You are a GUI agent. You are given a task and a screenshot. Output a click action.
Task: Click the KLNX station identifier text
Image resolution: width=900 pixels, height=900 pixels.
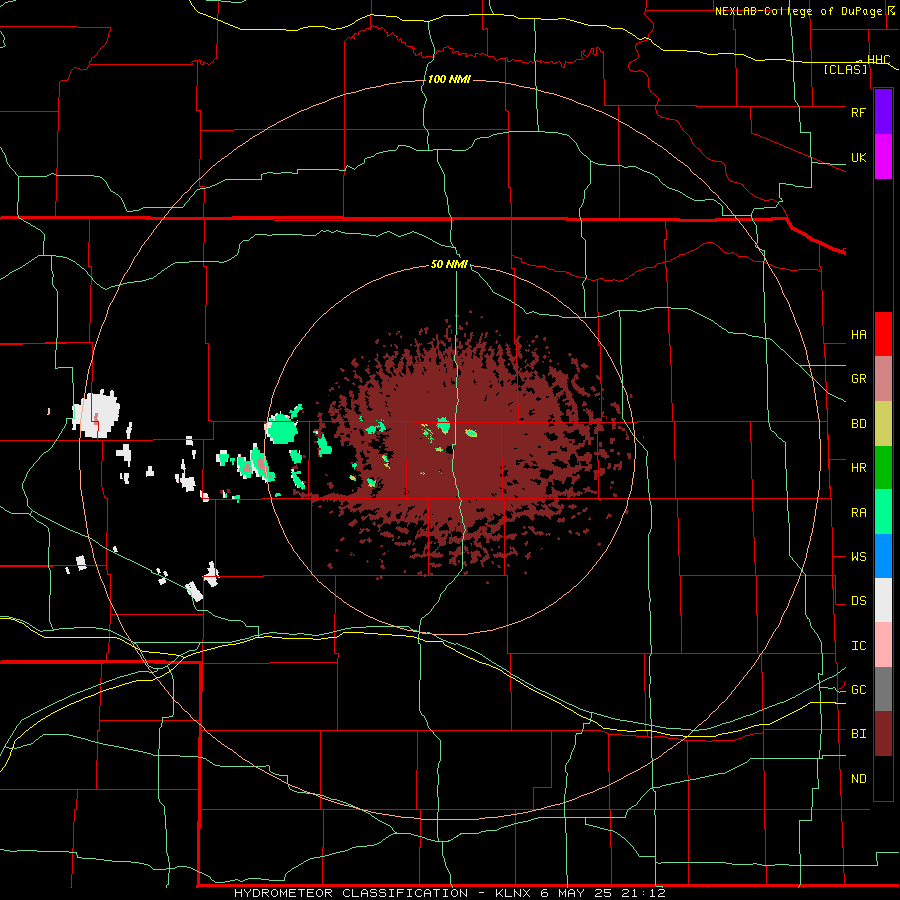(513, 893)
